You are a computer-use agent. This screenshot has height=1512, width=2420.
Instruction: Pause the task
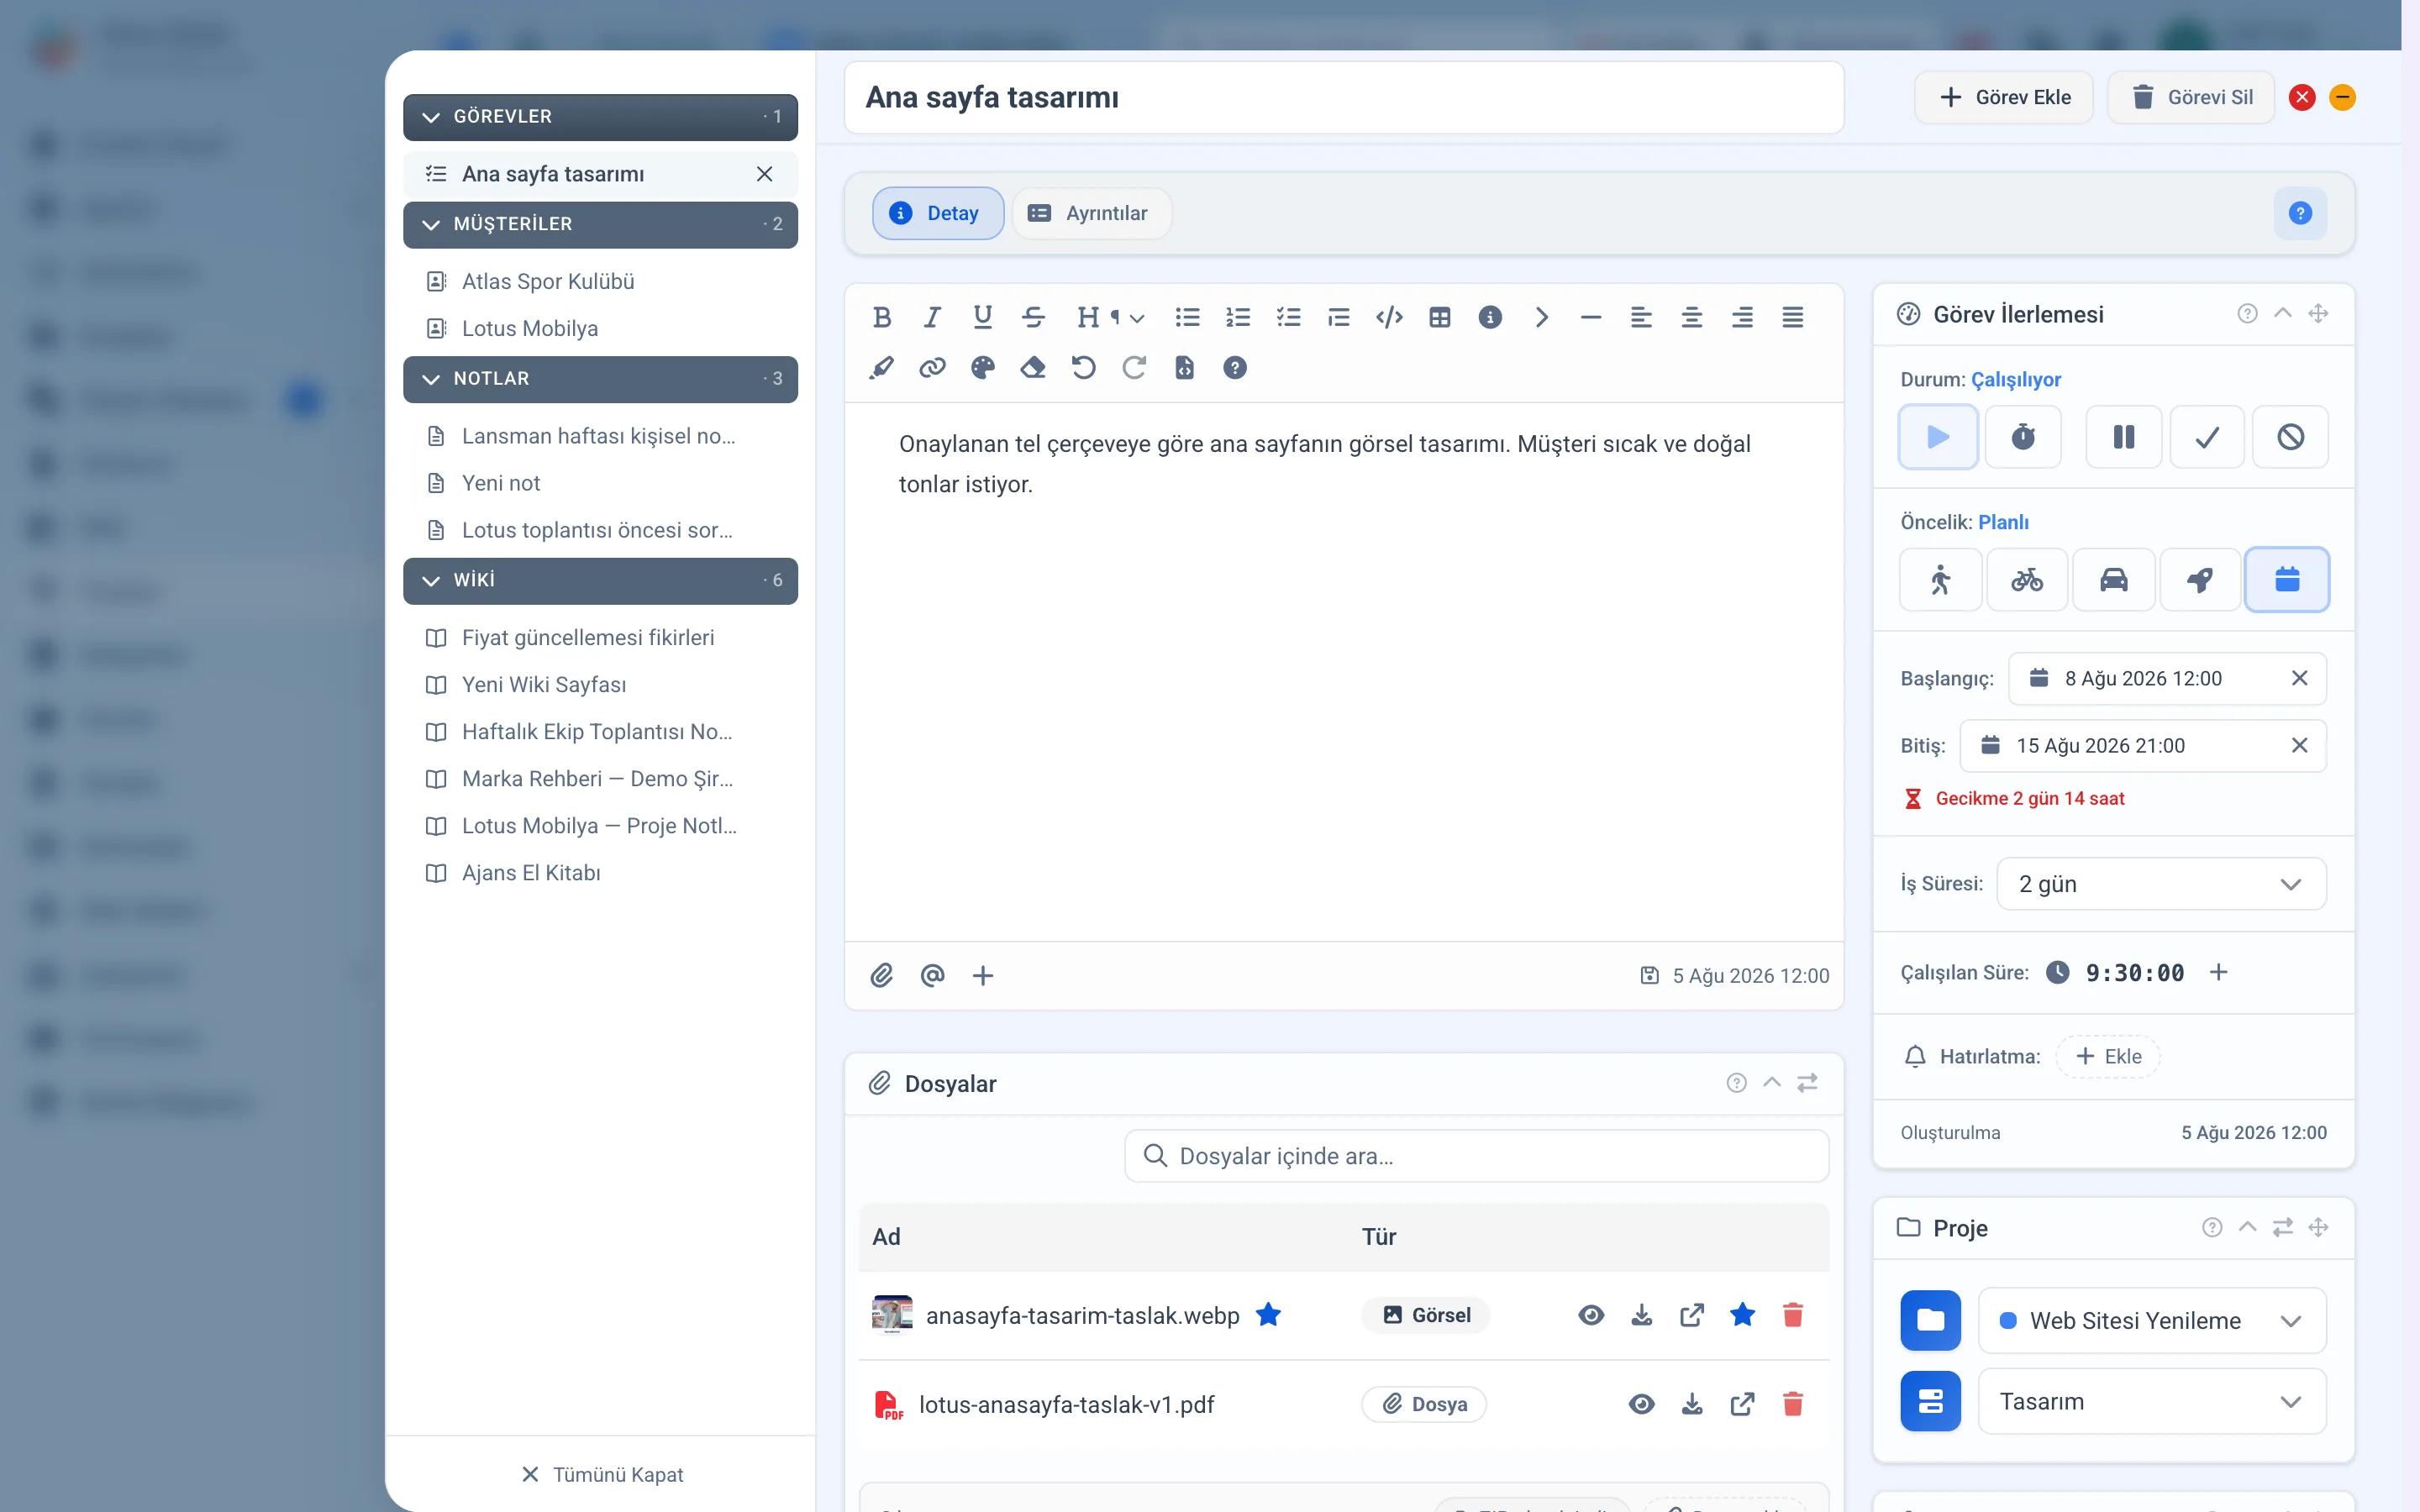pos(2124,437)
